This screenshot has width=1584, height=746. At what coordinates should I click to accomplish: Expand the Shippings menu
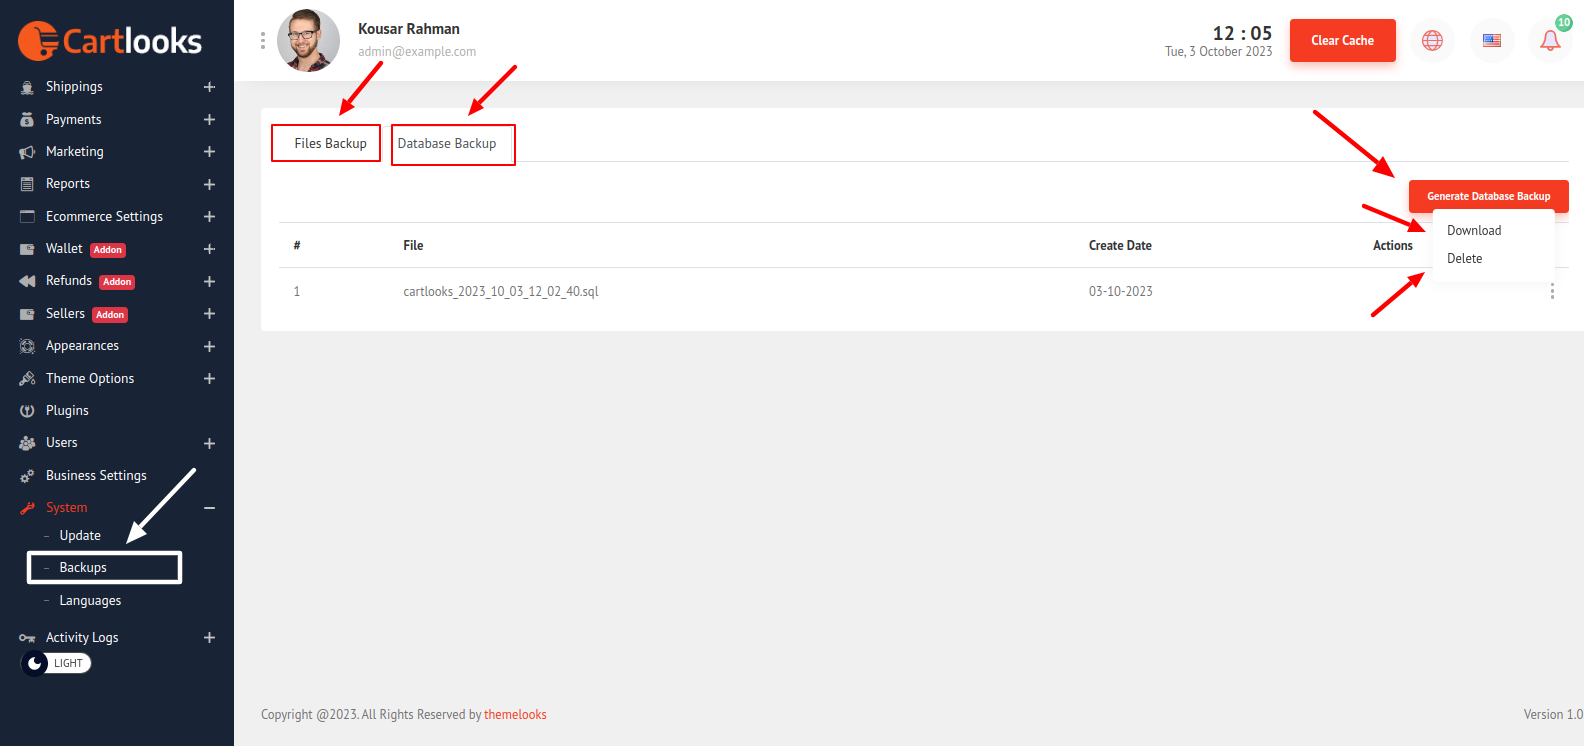209,87
